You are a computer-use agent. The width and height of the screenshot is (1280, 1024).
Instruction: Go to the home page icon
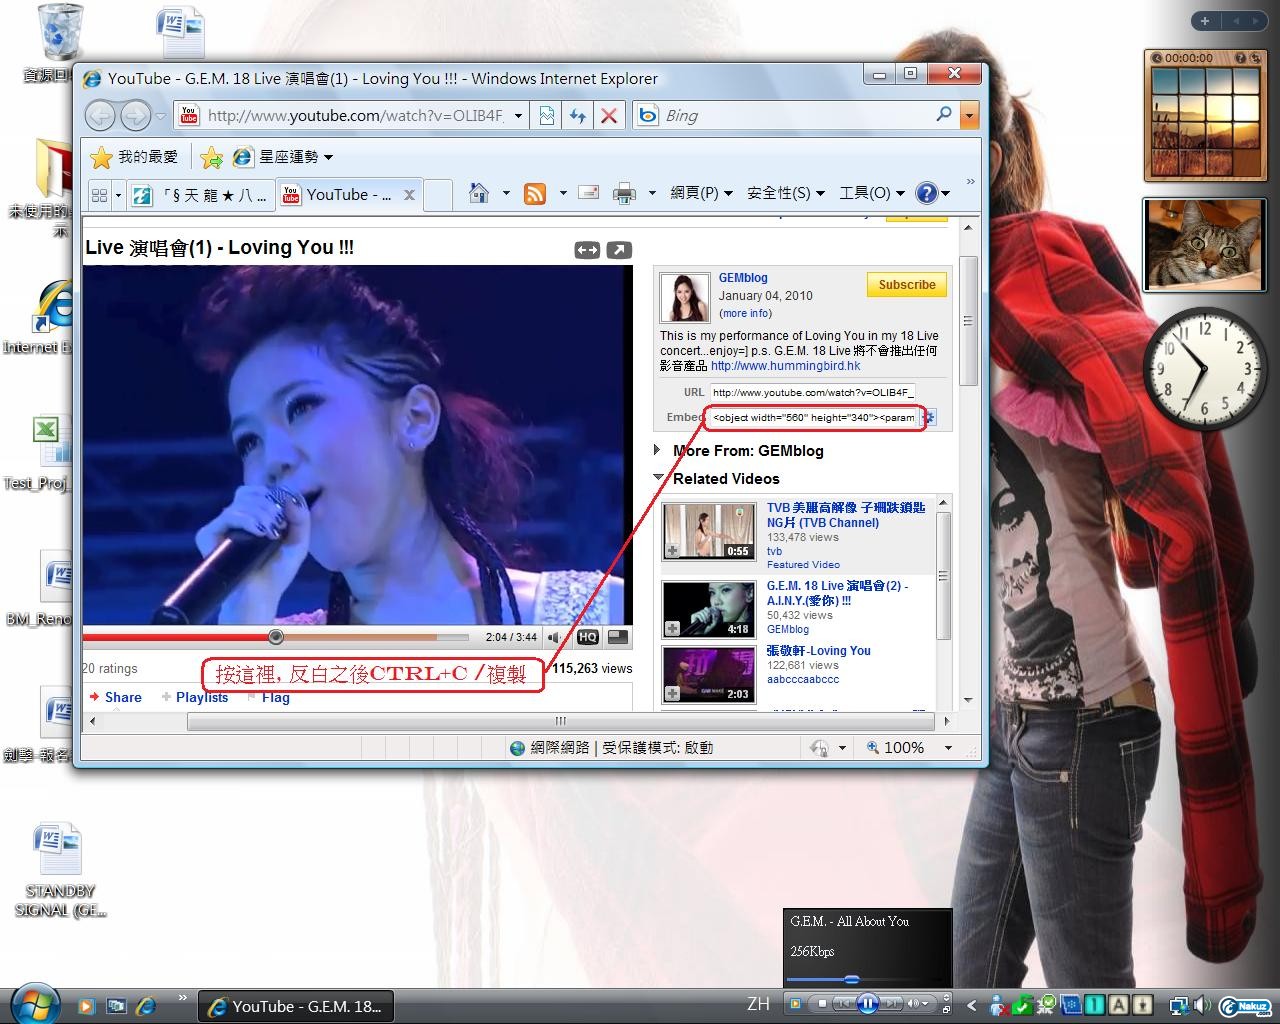479,193
